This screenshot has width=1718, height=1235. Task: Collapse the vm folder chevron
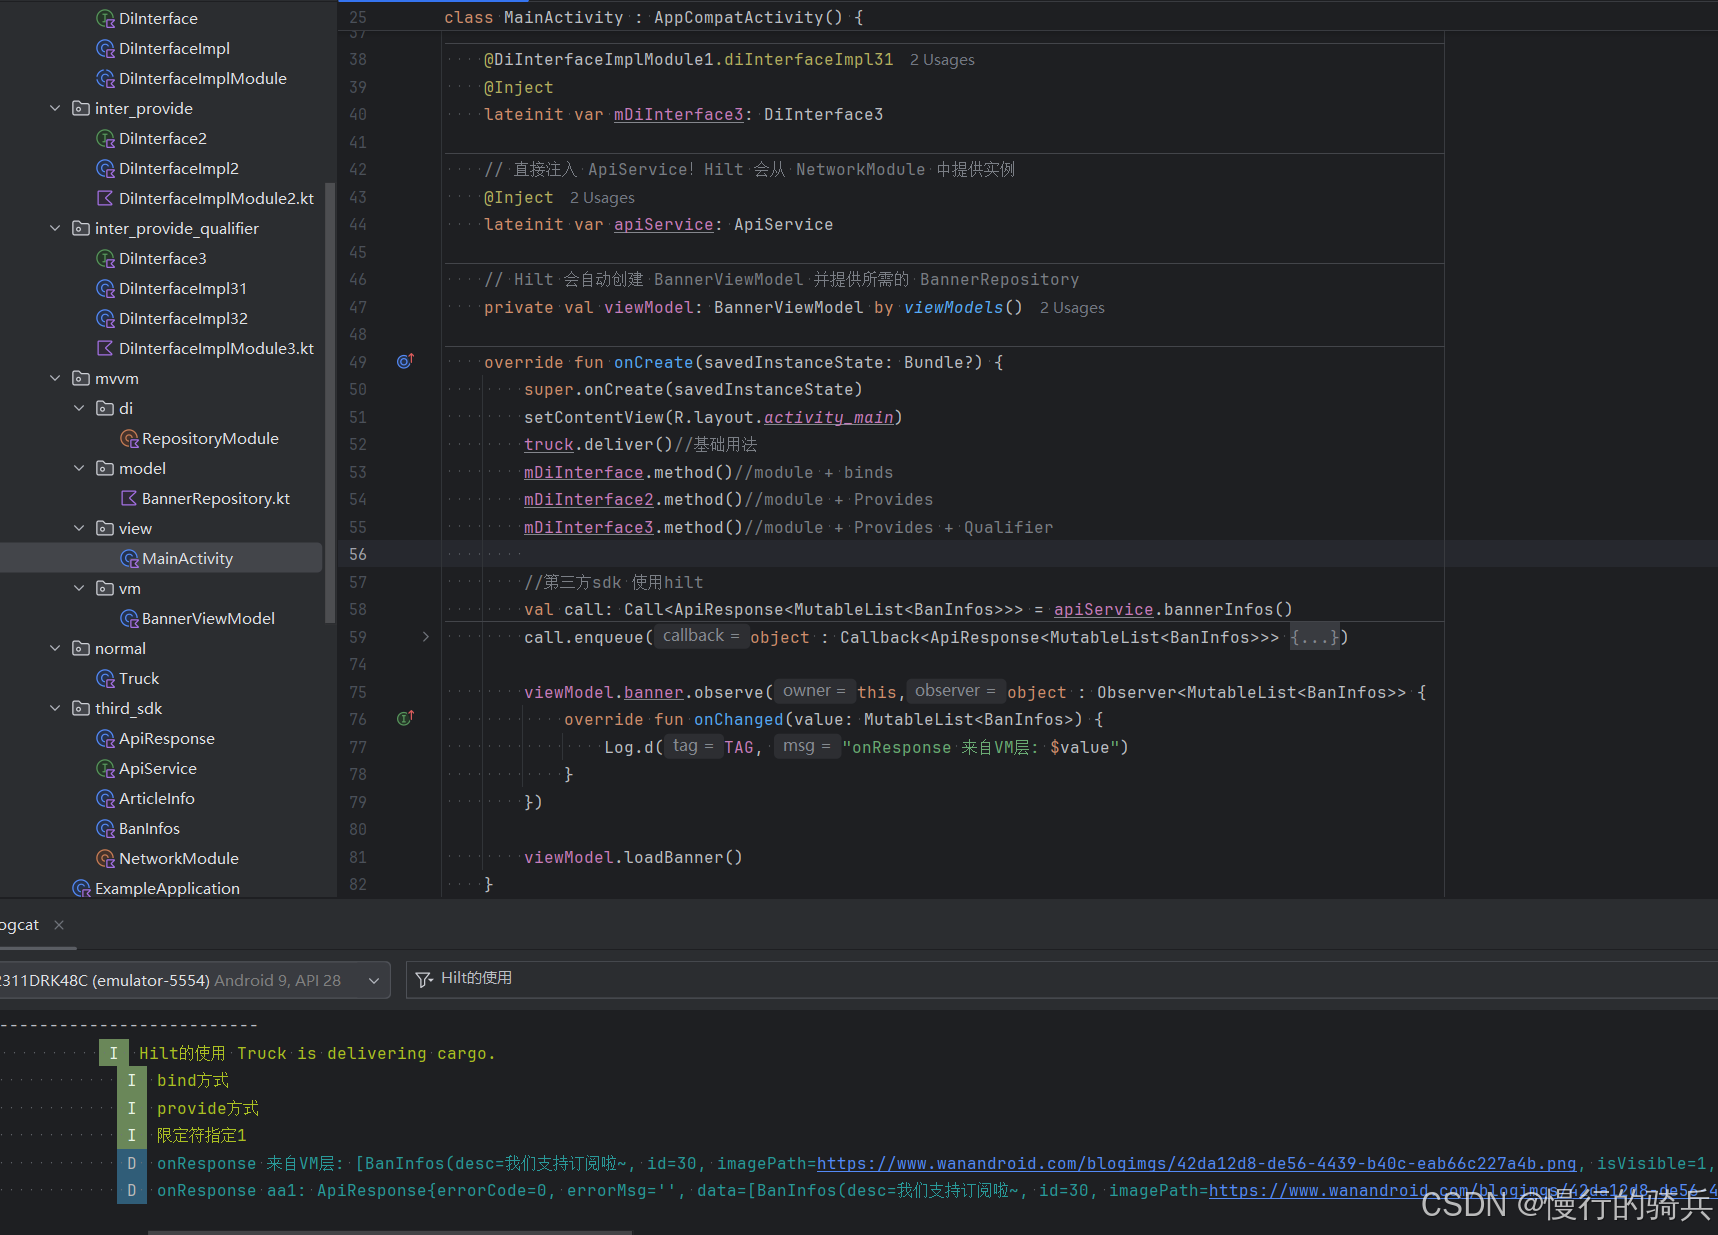pyautogui.click(x=79, y=588)
